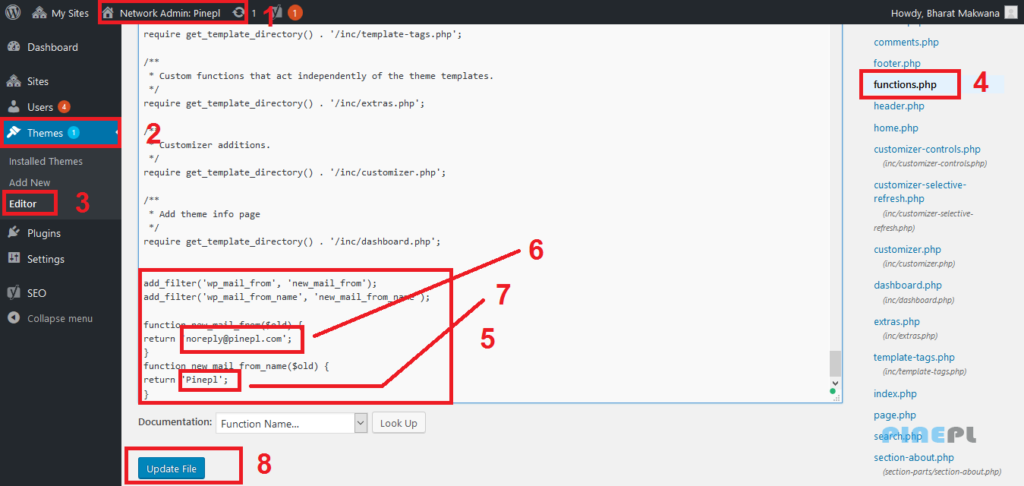The image size is (1024, 486).
Task: Open SEO in sidebar menu
Action: pyautogui.click(x=37, y=293)
